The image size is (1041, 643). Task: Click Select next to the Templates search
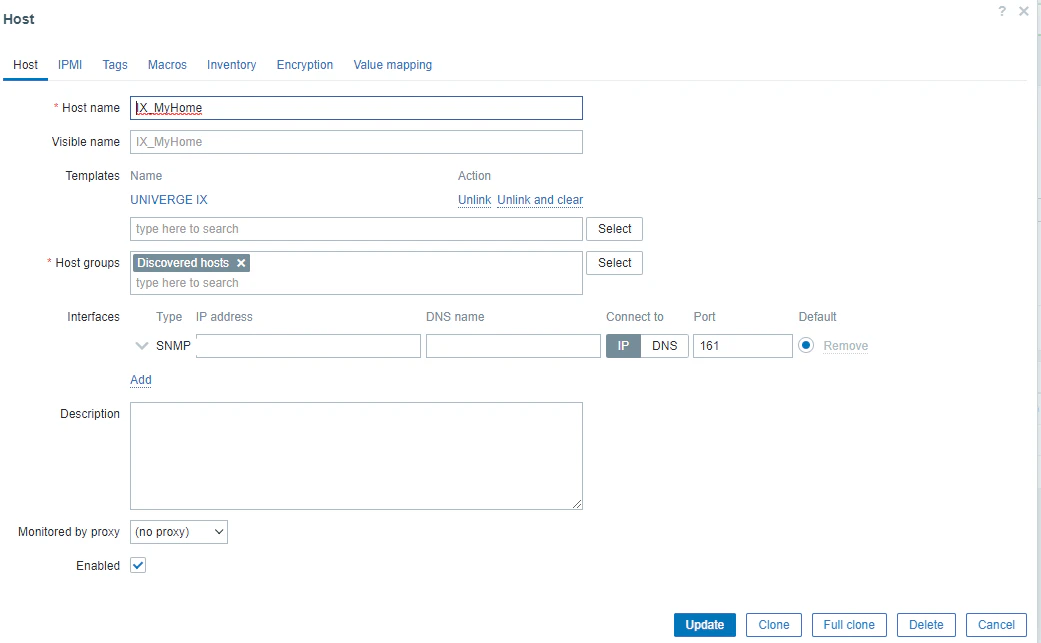point(614,229)
